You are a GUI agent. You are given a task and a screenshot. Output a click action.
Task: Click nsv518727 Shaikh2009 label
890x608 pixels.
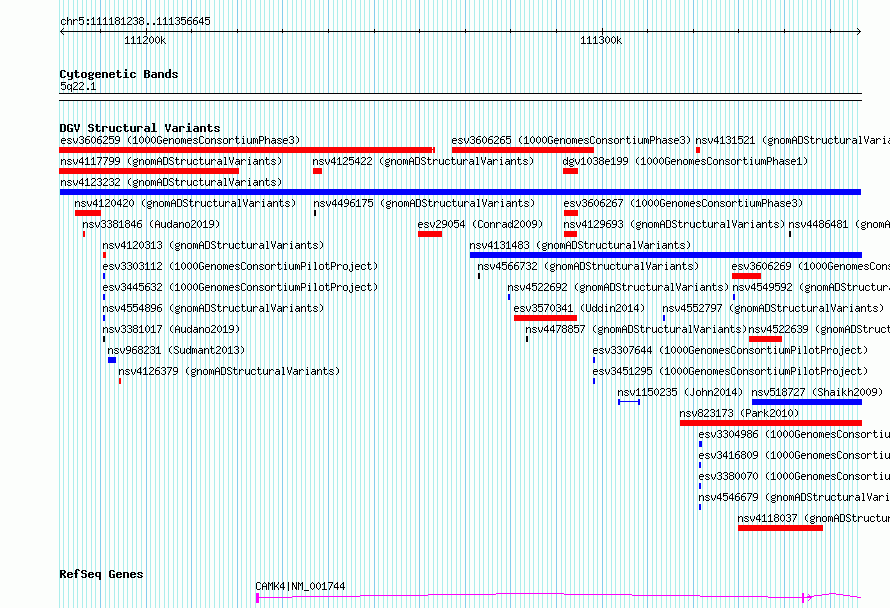817,392
